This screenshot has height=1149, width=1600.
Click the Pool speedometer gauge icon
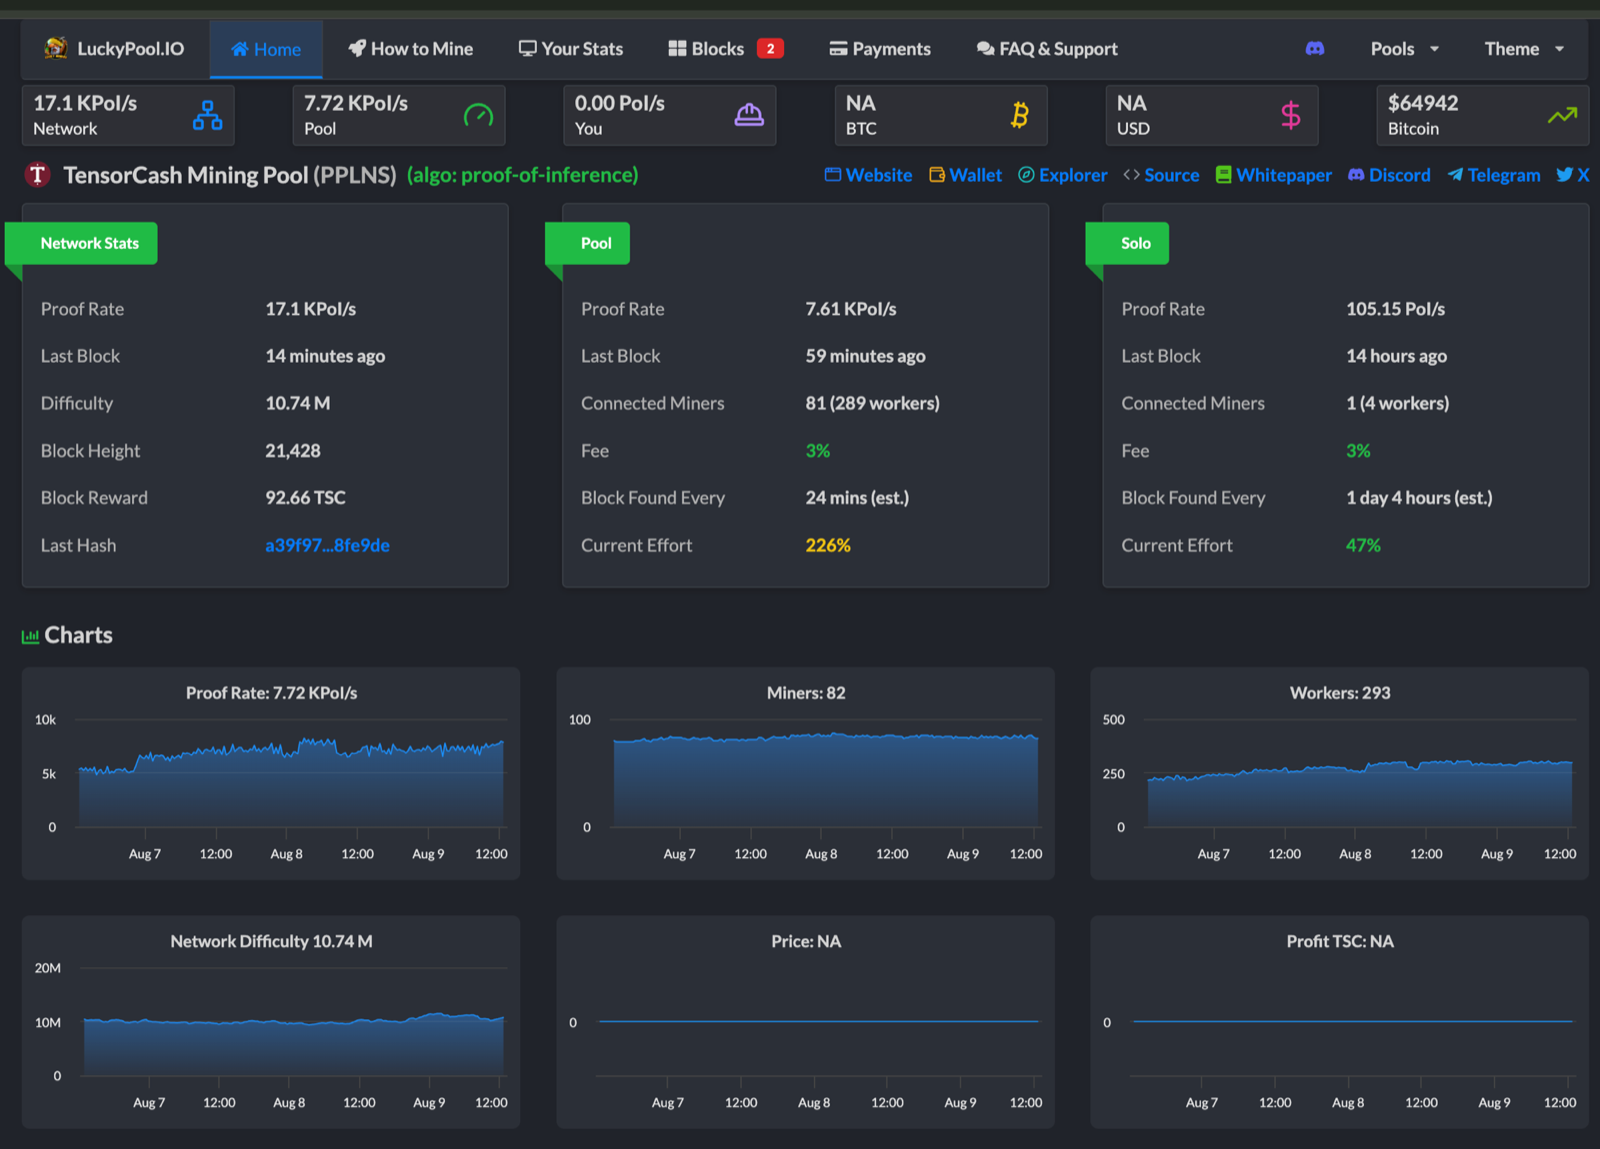pos(478,115)
